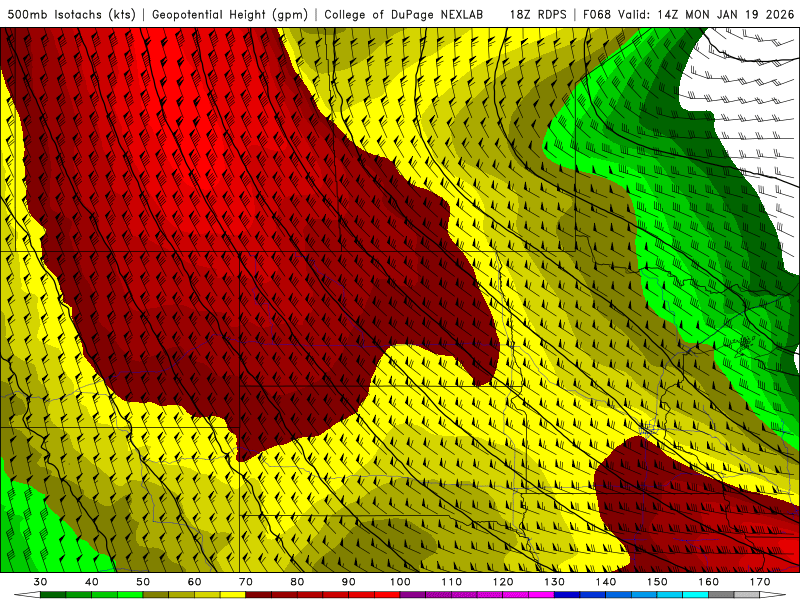
Task: Click the 150 label on the color scale
Action: (657, 582)
